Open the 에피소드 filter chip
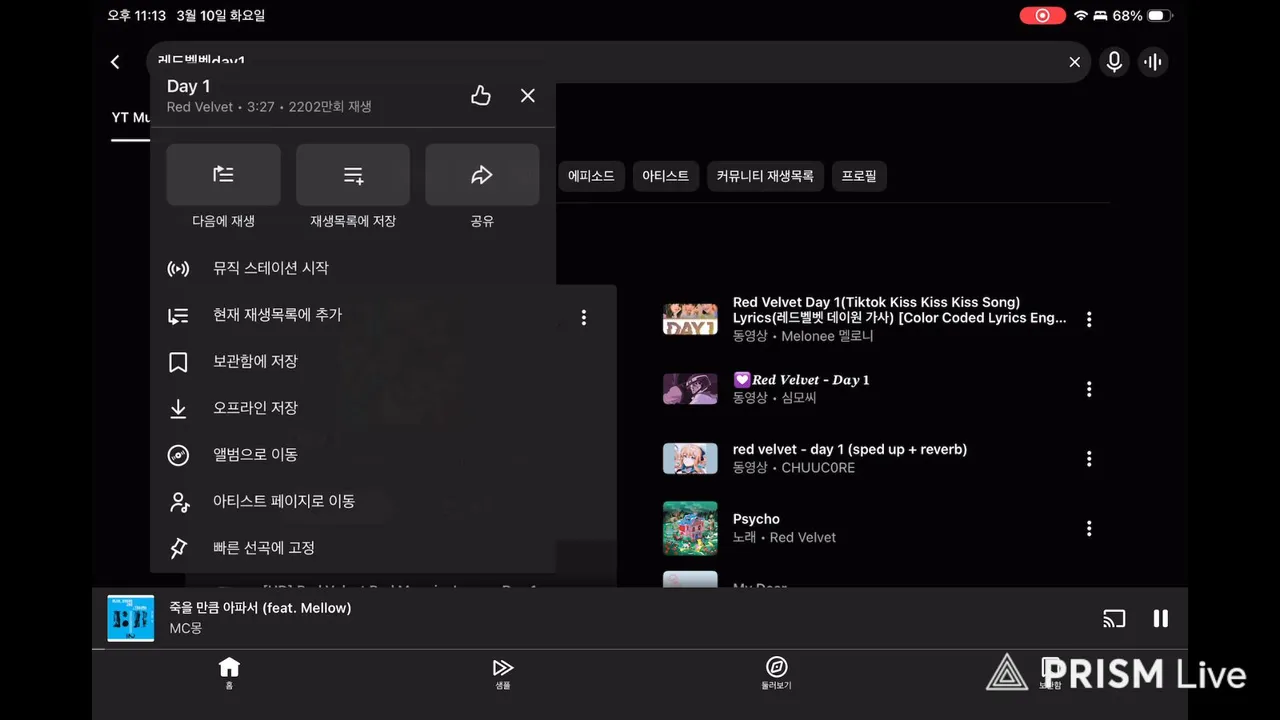 pos(591,176)
